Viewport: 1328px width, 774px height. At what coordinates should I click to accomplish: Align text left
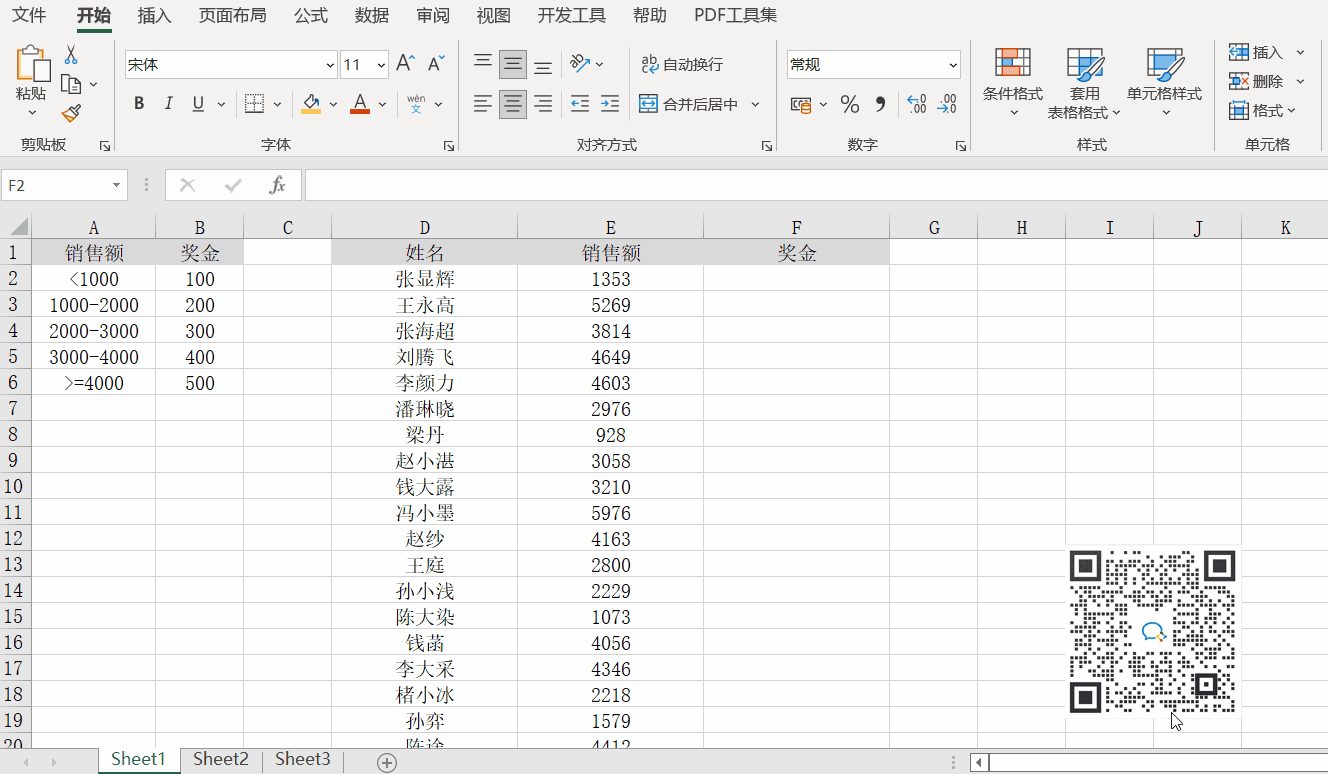click(483, 104)
